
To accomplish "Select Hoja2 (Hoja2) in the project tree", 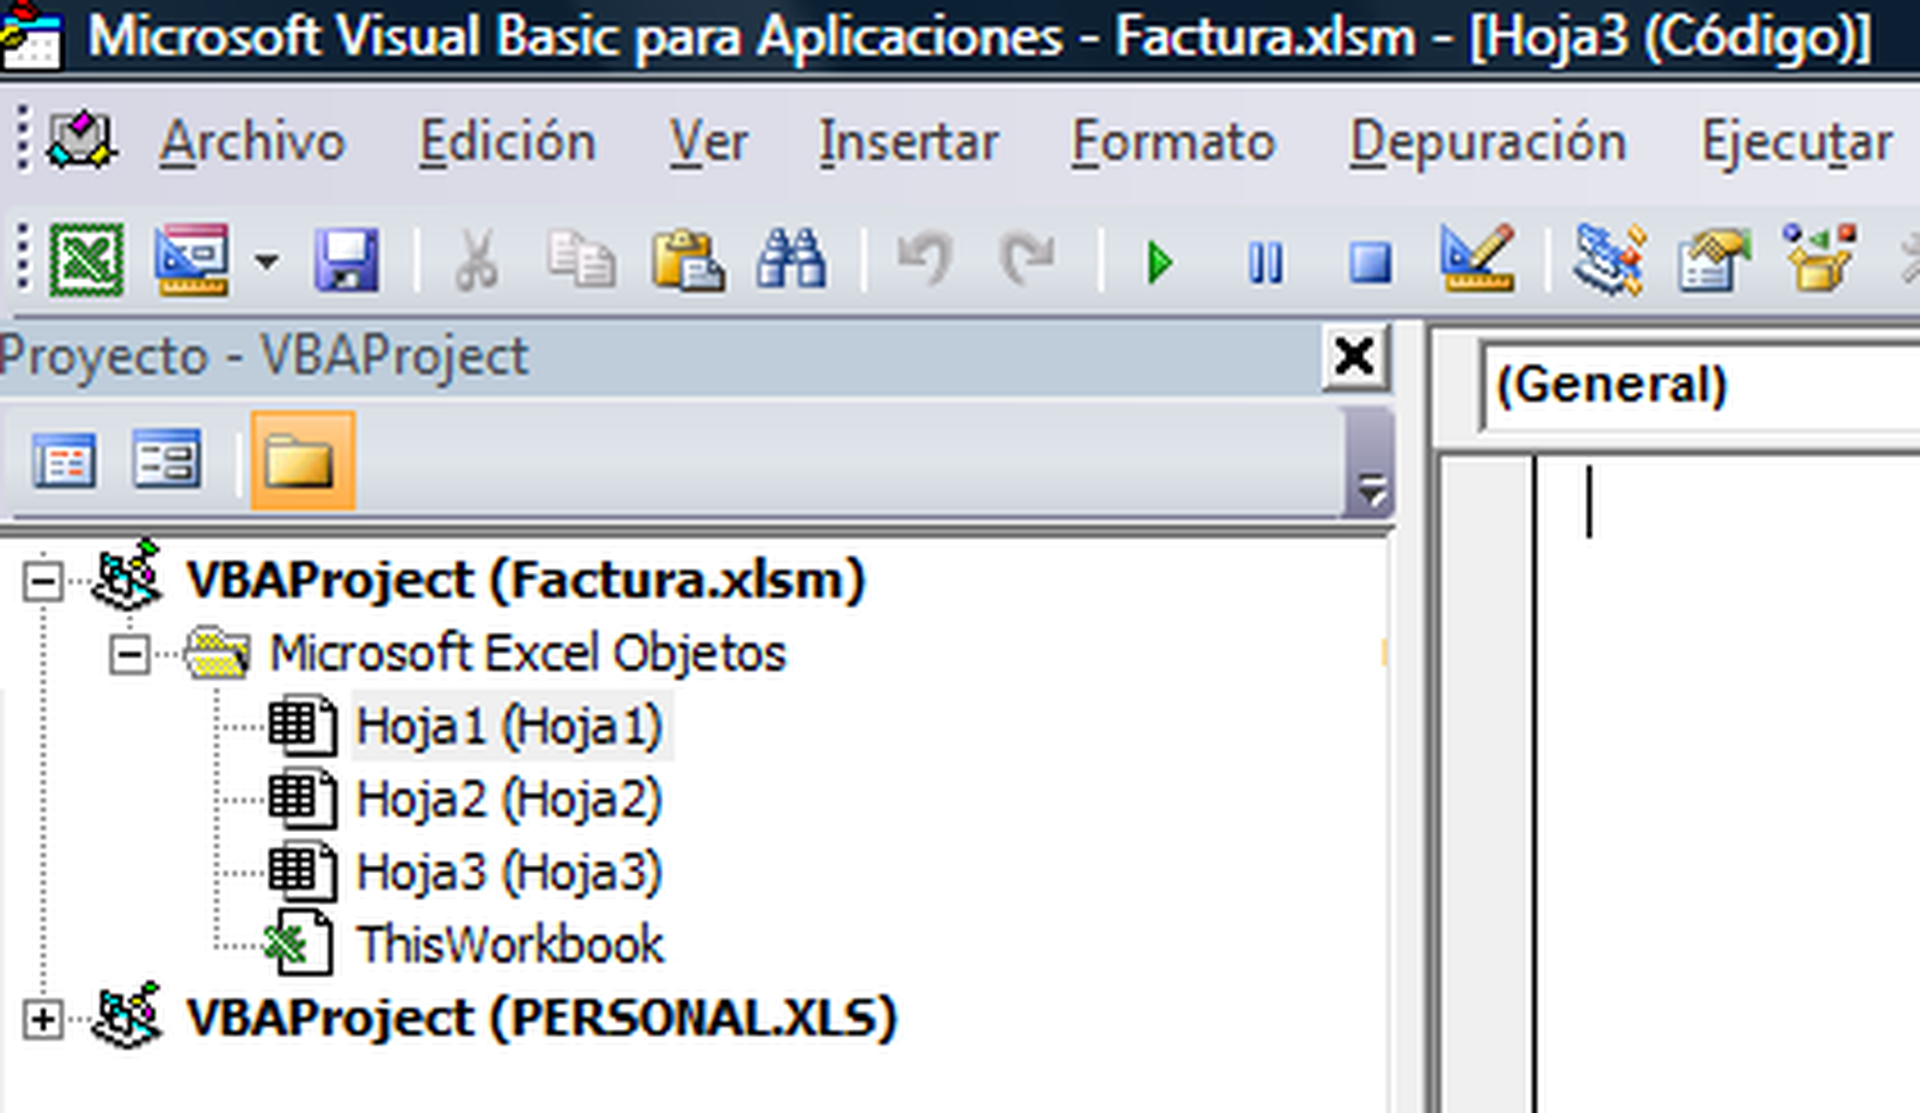I will [510, 798].
